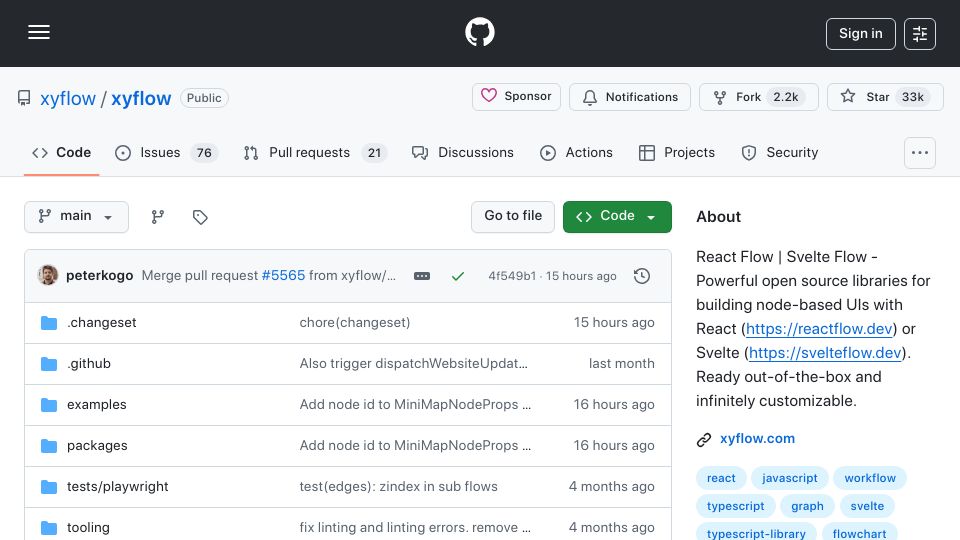Open the xyflow repository name link
The height and width of the screenshot is (540, 960).
point(141,98)
